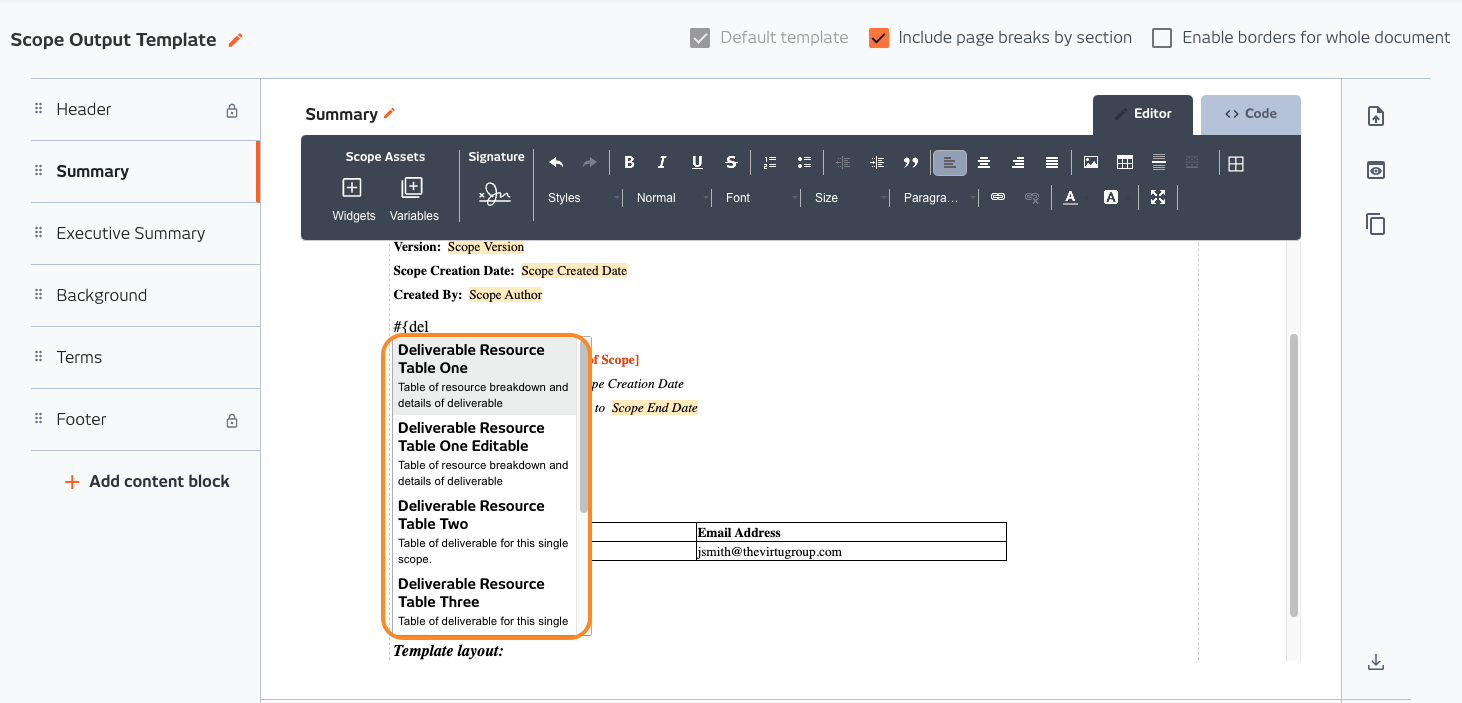1462x703 pixels.
Task: Click the upload file icon in right panel
Action: point(1376,116)
